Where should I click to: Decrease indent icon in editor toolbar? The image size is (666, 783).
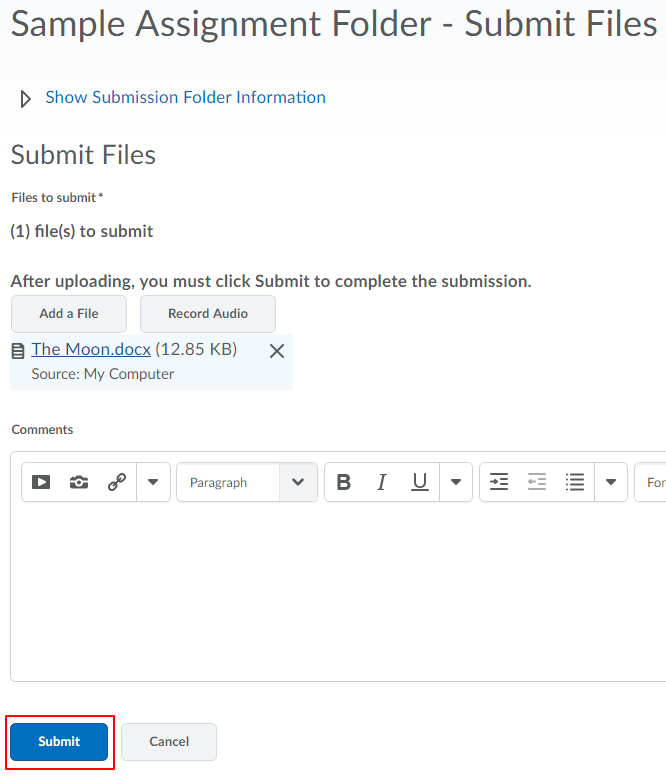(537, 482)
